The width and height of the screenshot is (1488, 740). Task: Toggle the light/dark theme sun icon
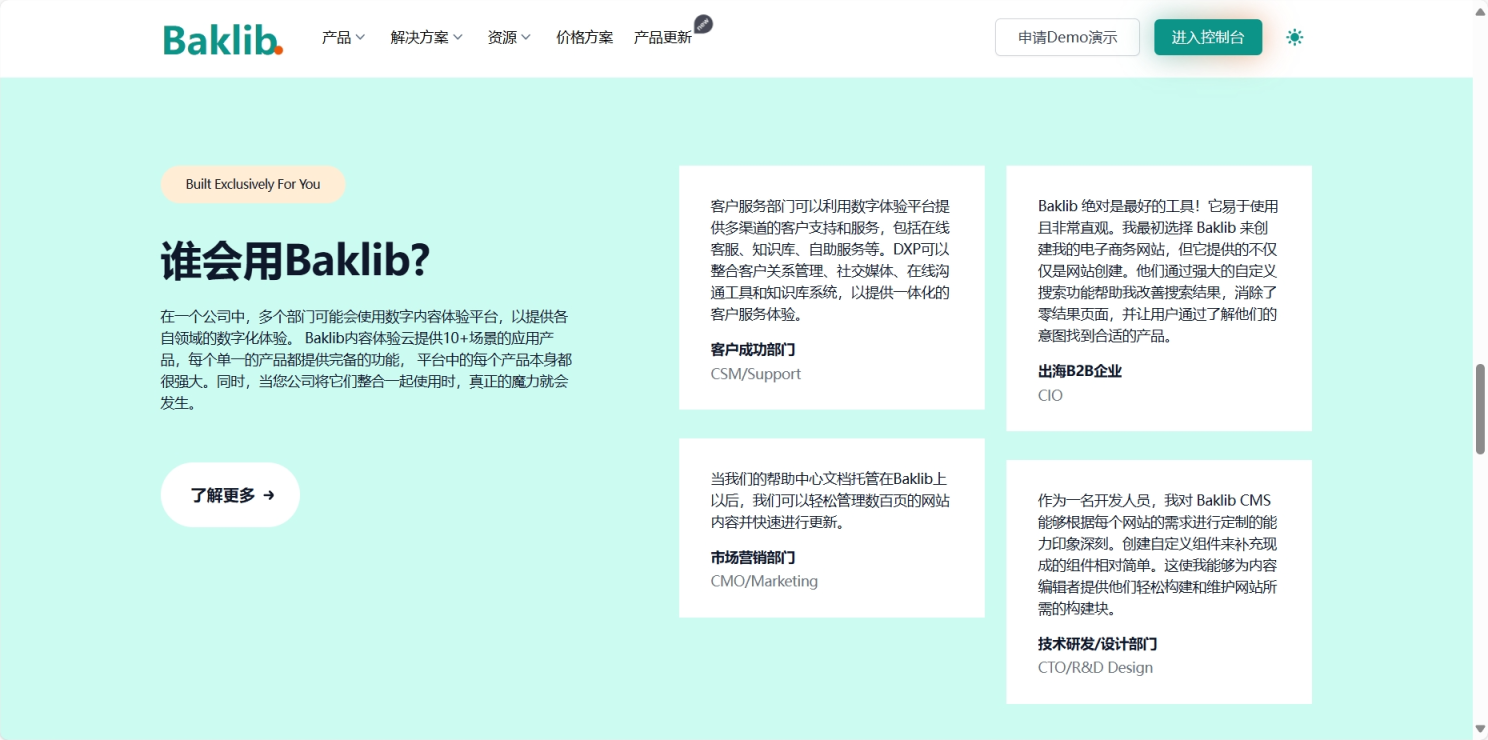pyautogui.click(x=1294, y=38)
